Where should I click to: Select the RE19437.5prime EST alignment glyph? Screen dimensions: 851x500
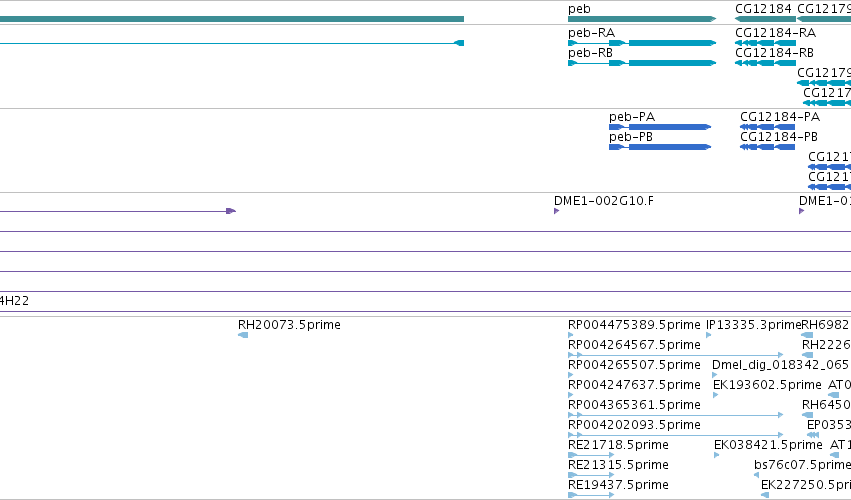(591, 495)
